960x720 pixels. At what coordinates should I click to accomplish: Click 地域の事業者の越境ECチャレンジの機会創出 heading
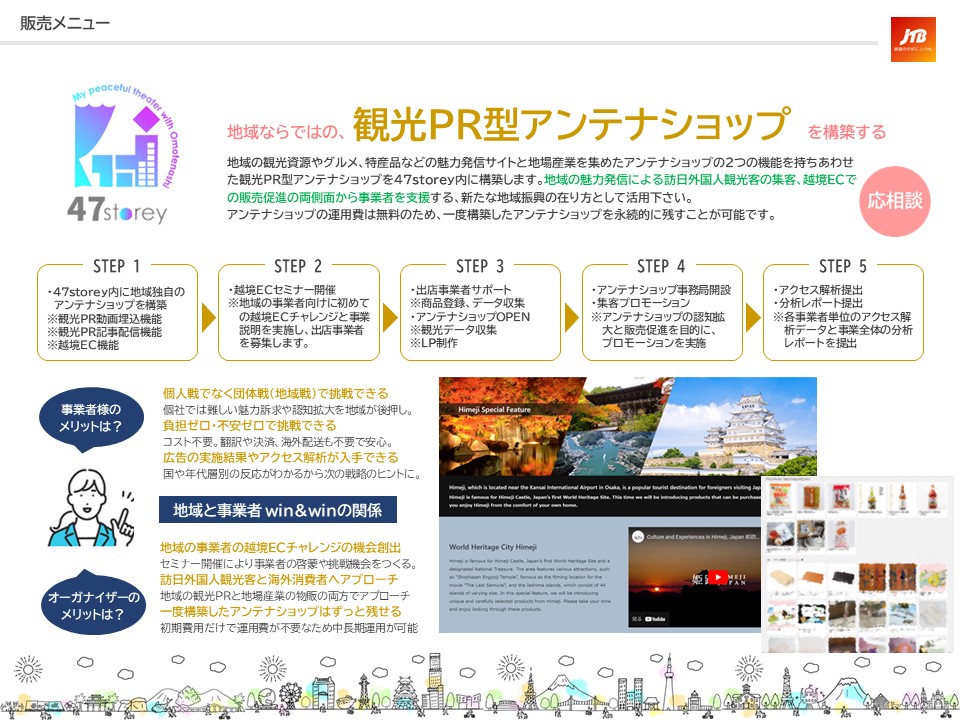(280, 547)
